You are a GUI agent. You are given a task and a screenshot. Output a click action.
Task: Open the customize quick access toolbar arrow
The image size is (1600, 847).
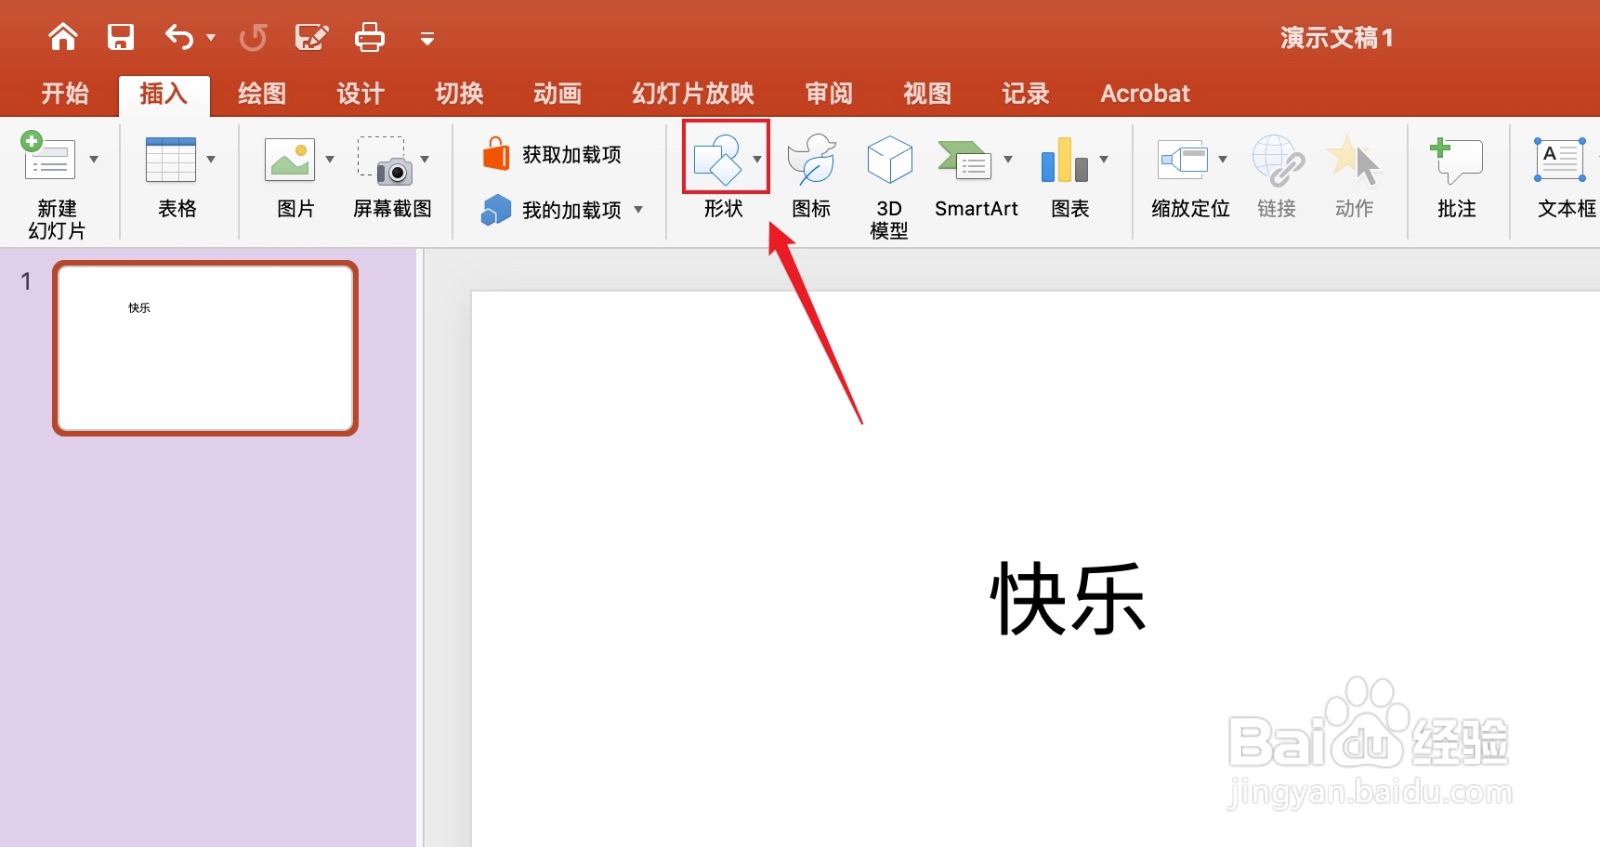pyautogui.click(x=427, y=39)
